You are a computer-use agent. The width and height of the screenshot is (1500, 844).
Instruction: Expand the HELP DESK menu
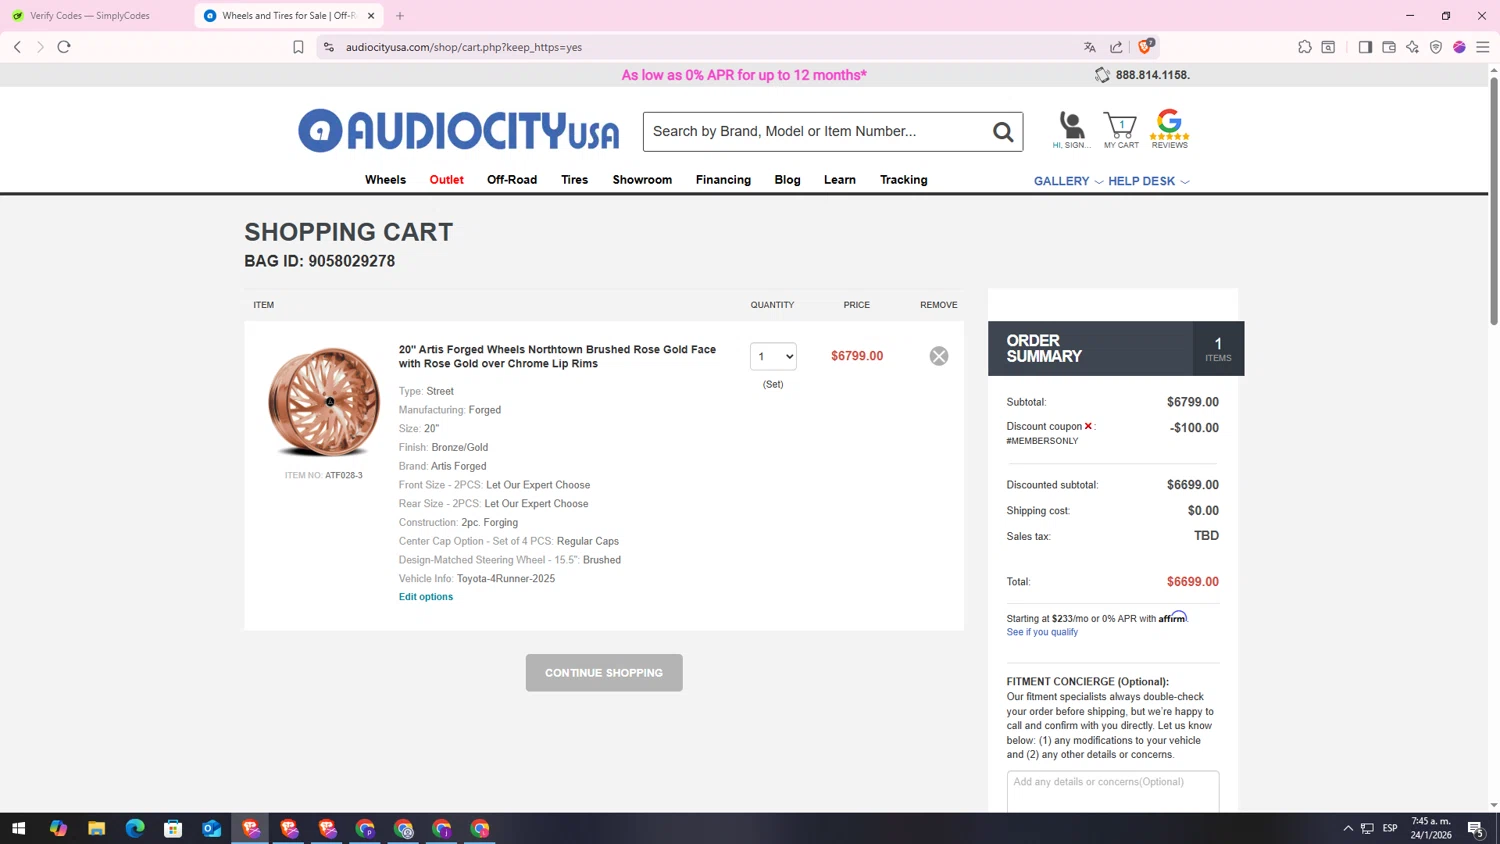pos(1148,181)
